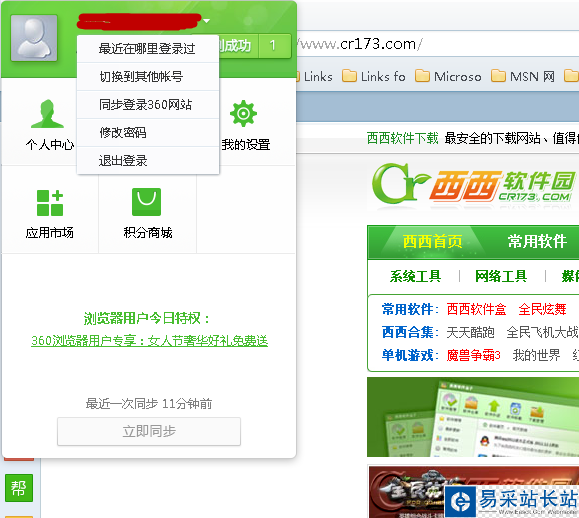Open the MSN 网 bookmark folder
This screenshot has height=518, width=579.
tap(523, 76)
